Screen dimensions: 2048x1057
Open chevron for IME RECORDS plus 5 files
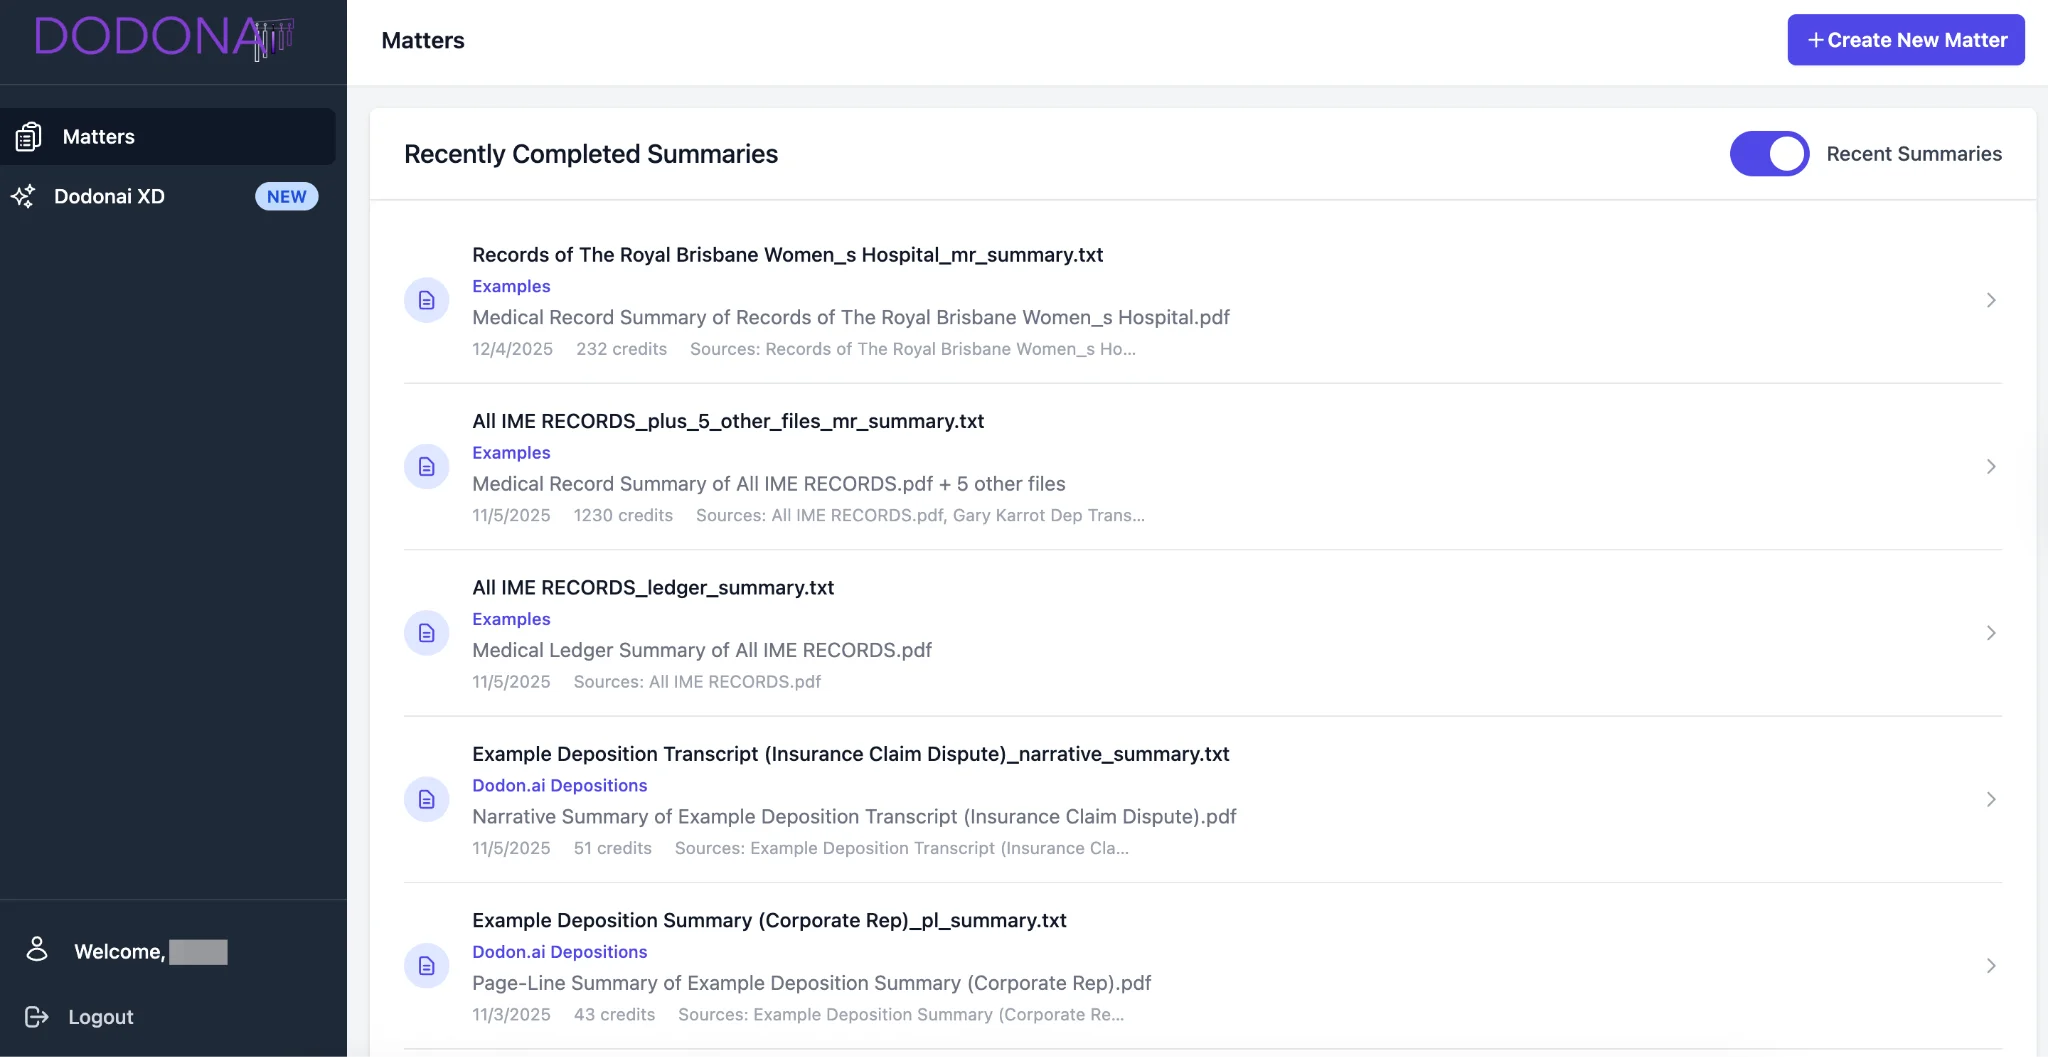click(x=1990, y=467)
